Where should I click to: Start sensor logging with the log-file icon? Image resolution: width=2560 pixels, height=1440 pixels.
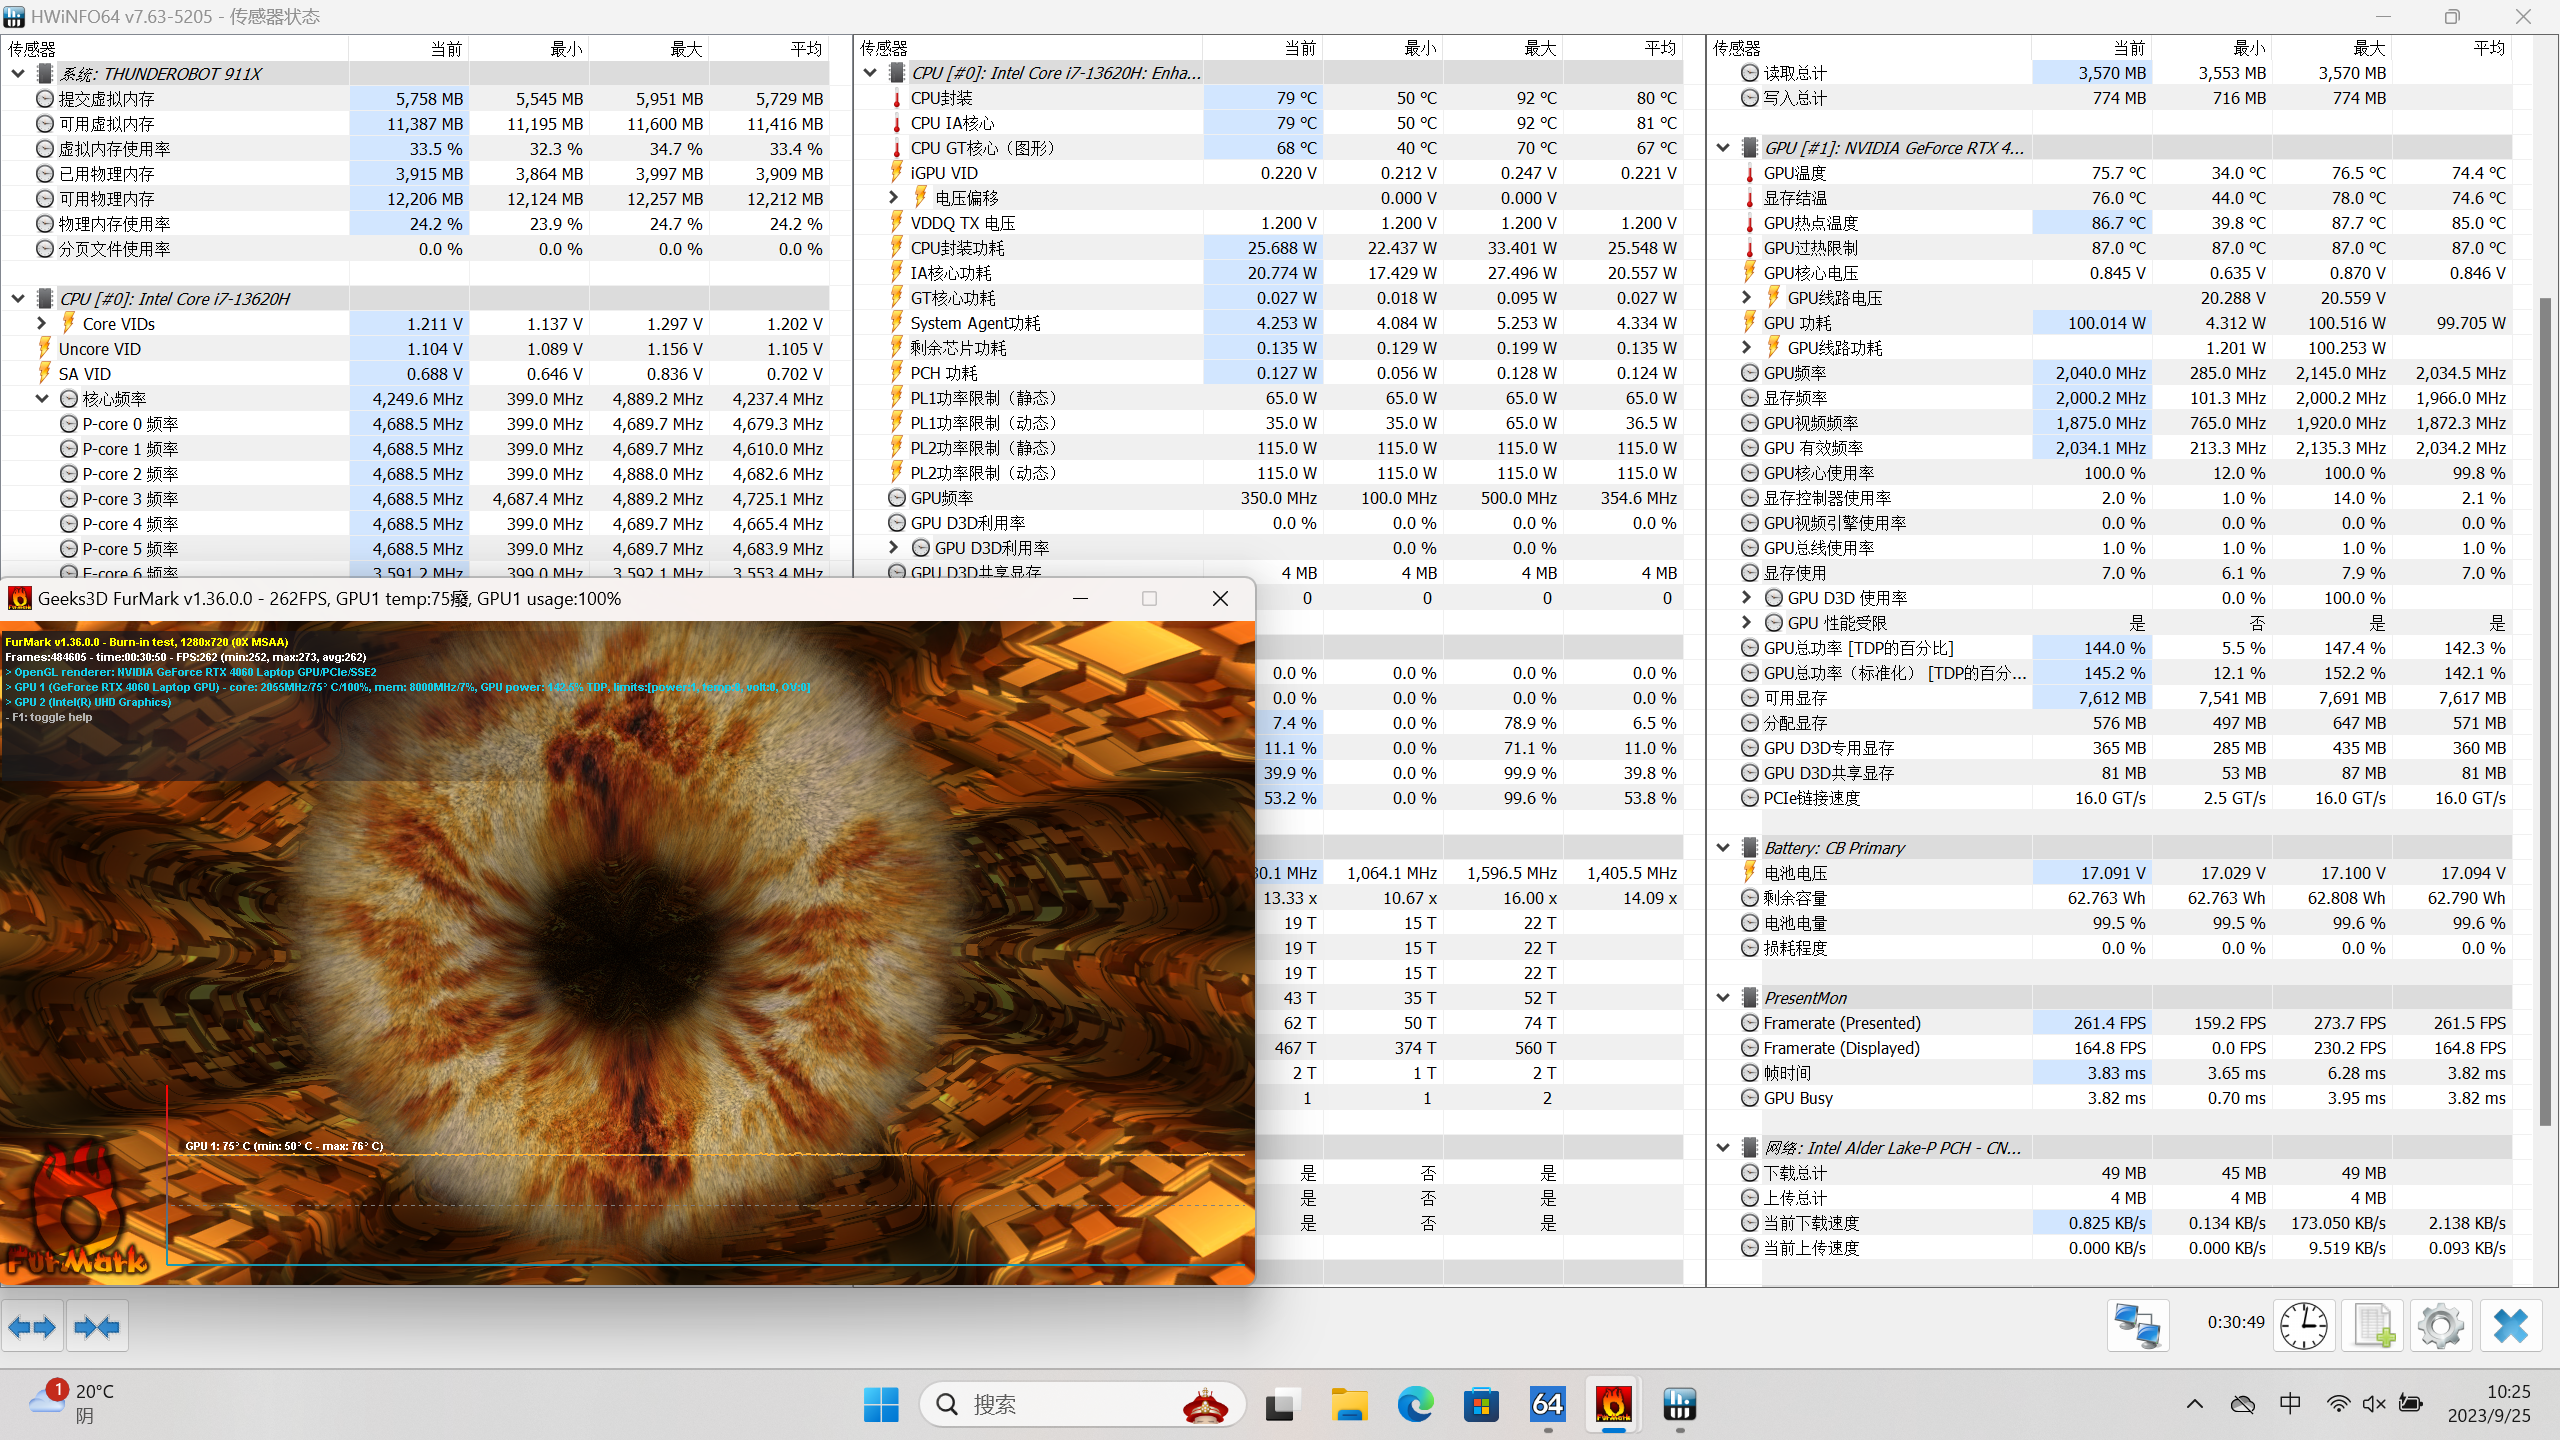pos(2373,1325)
